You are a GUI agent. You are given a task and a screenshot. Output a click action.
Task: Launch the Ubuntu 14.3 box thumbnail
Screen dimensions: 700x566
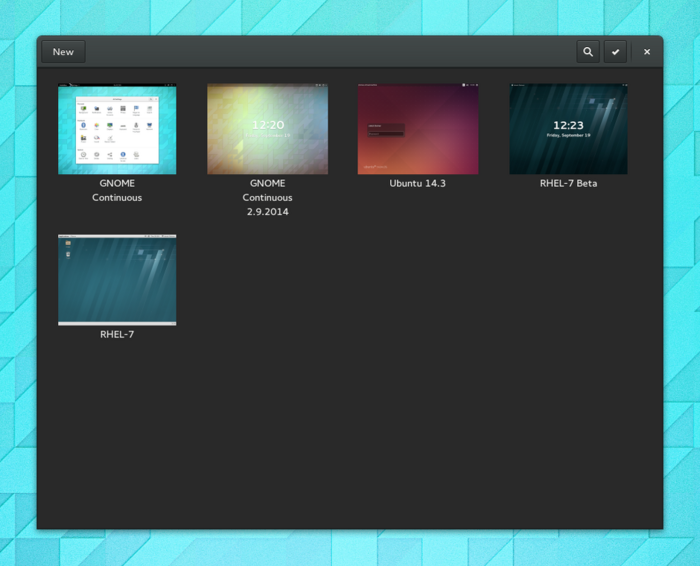[418, 130]
